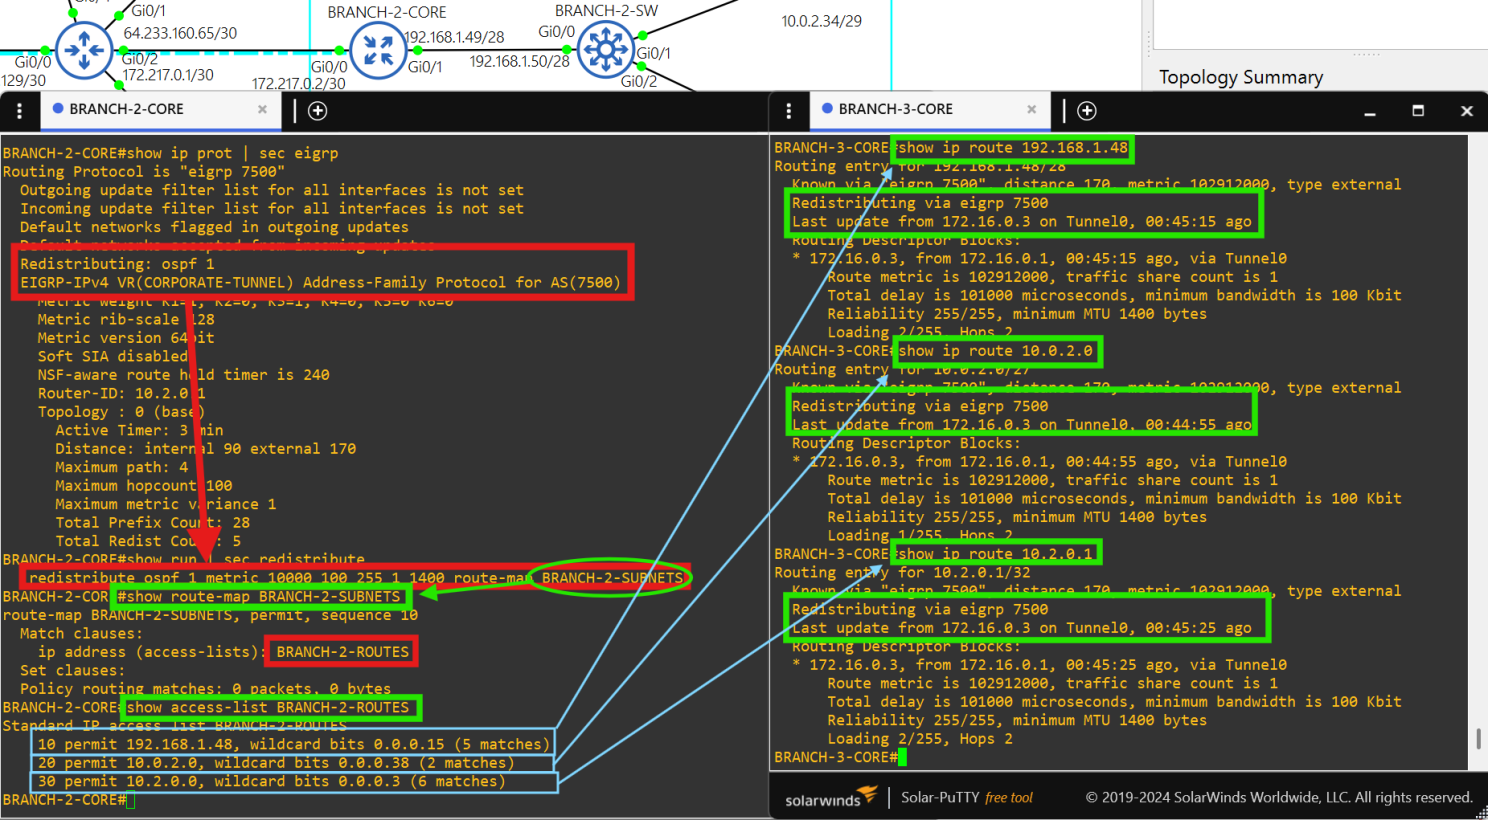
Task: Click the right terminal's vertical scrollbar
Action: [x=1477, y=740]
